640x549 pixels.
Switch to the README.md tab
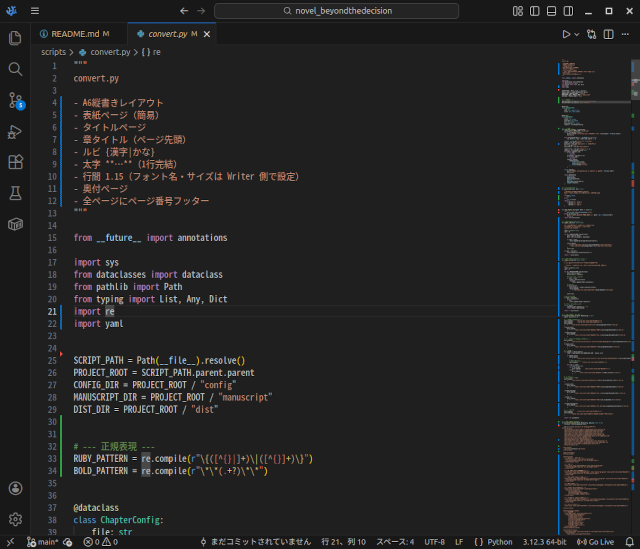tap(74, 34)
